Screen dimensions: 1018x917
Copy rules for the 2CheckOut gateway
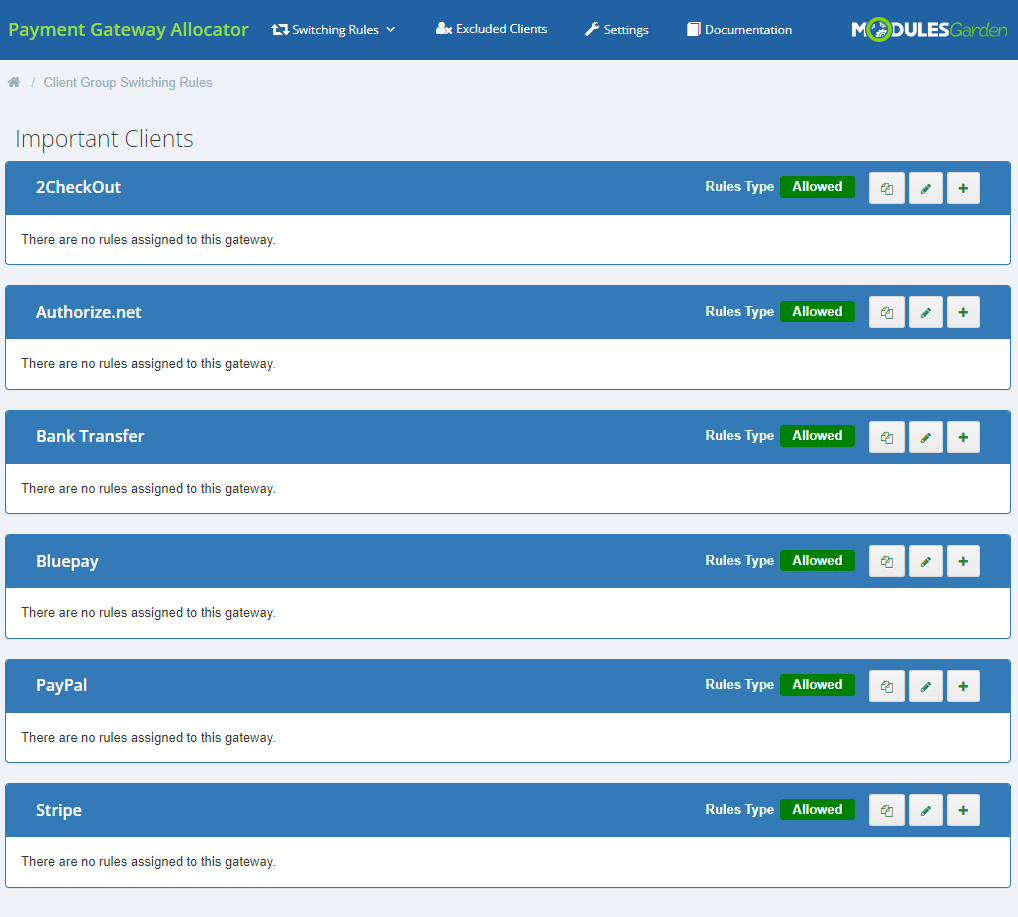(886, 188)
